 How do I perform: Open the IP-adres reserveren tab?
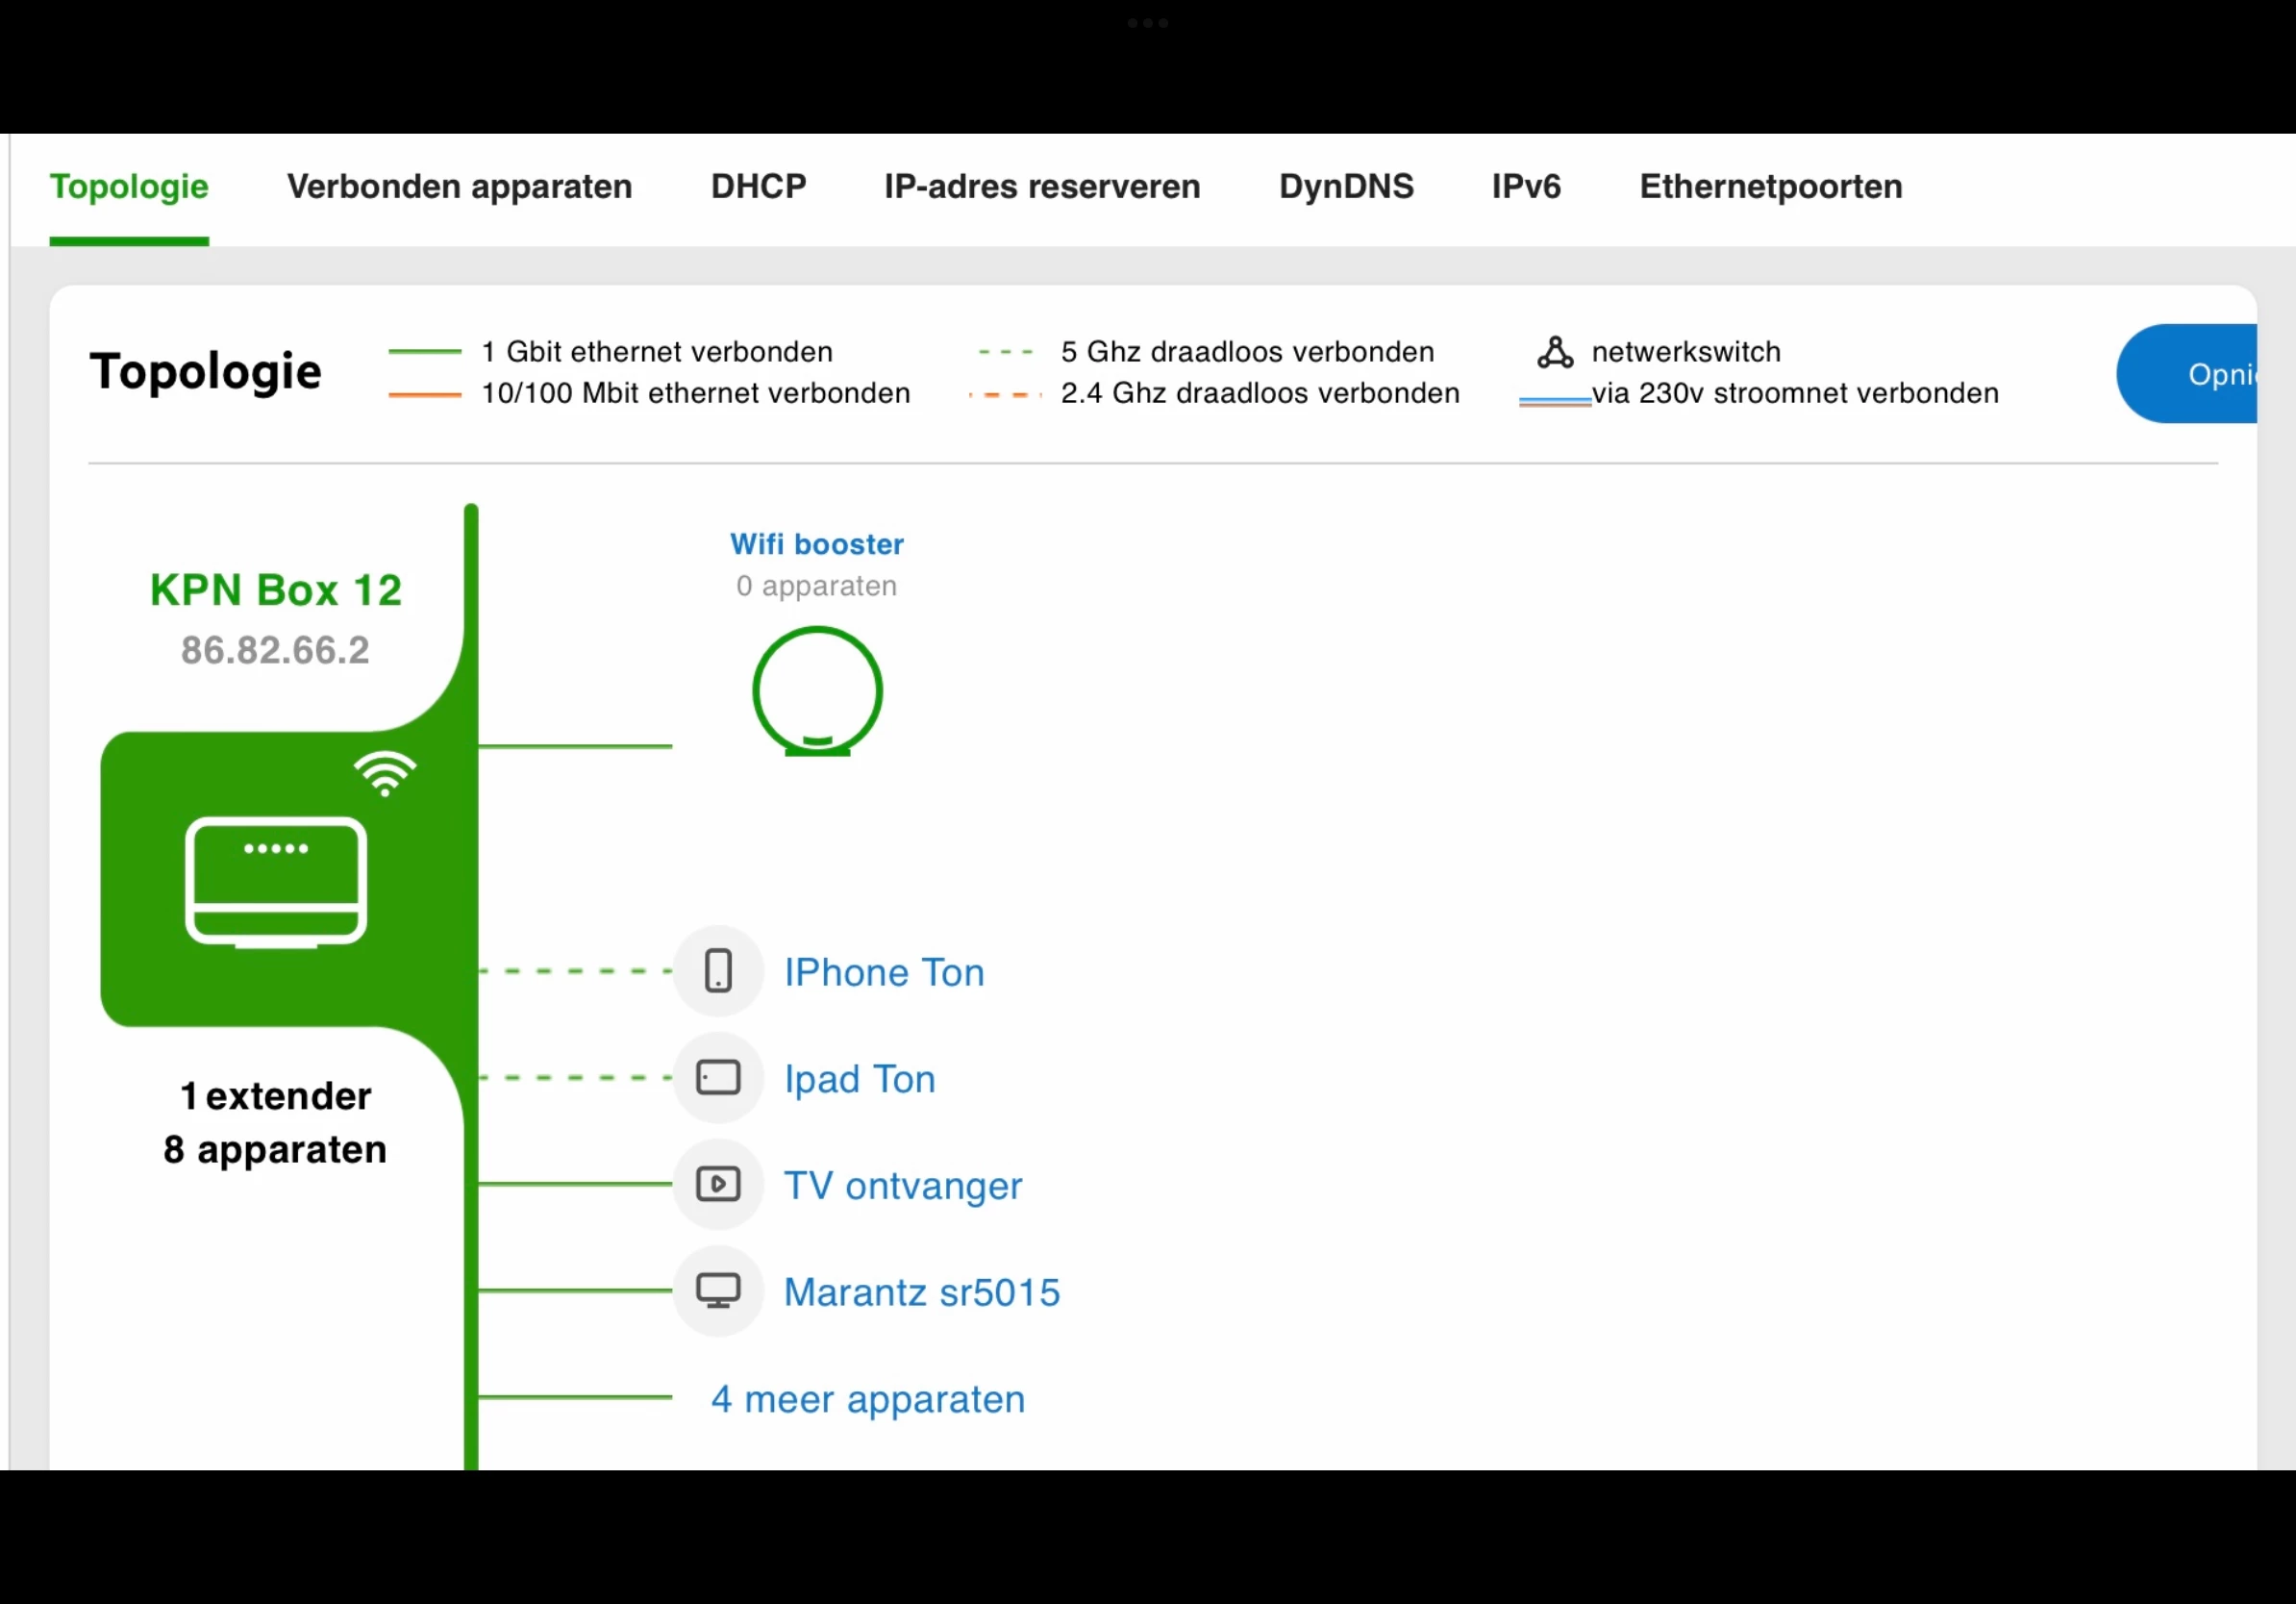tap(1041, 187)
